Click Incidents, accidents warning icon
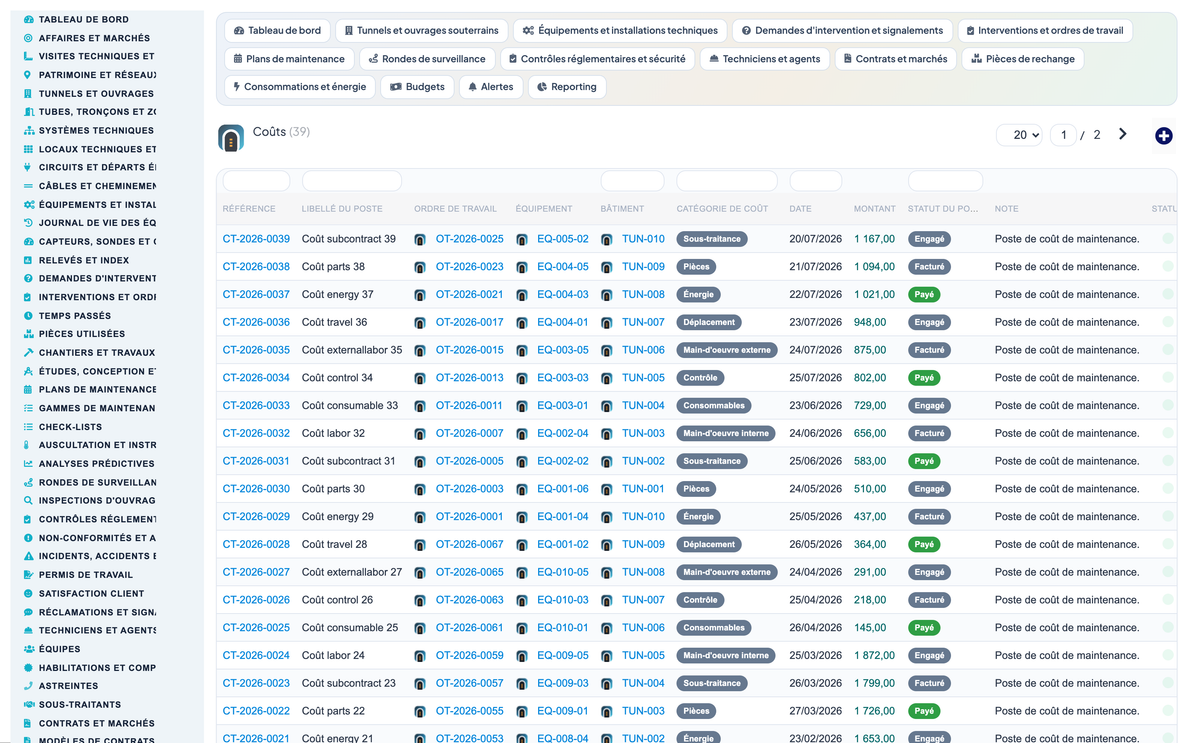This screenshot has height=743, width=1200. [28, 556]
